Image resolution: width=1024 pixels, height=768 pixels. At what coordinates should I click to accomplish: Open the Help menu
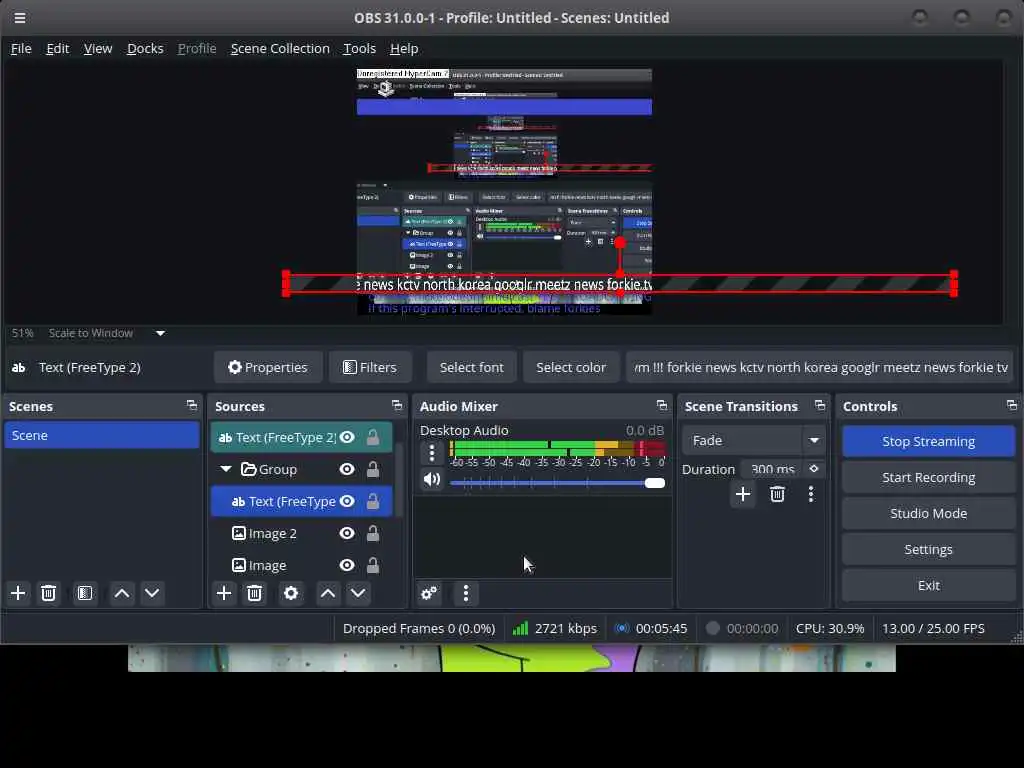coord(404,48)
